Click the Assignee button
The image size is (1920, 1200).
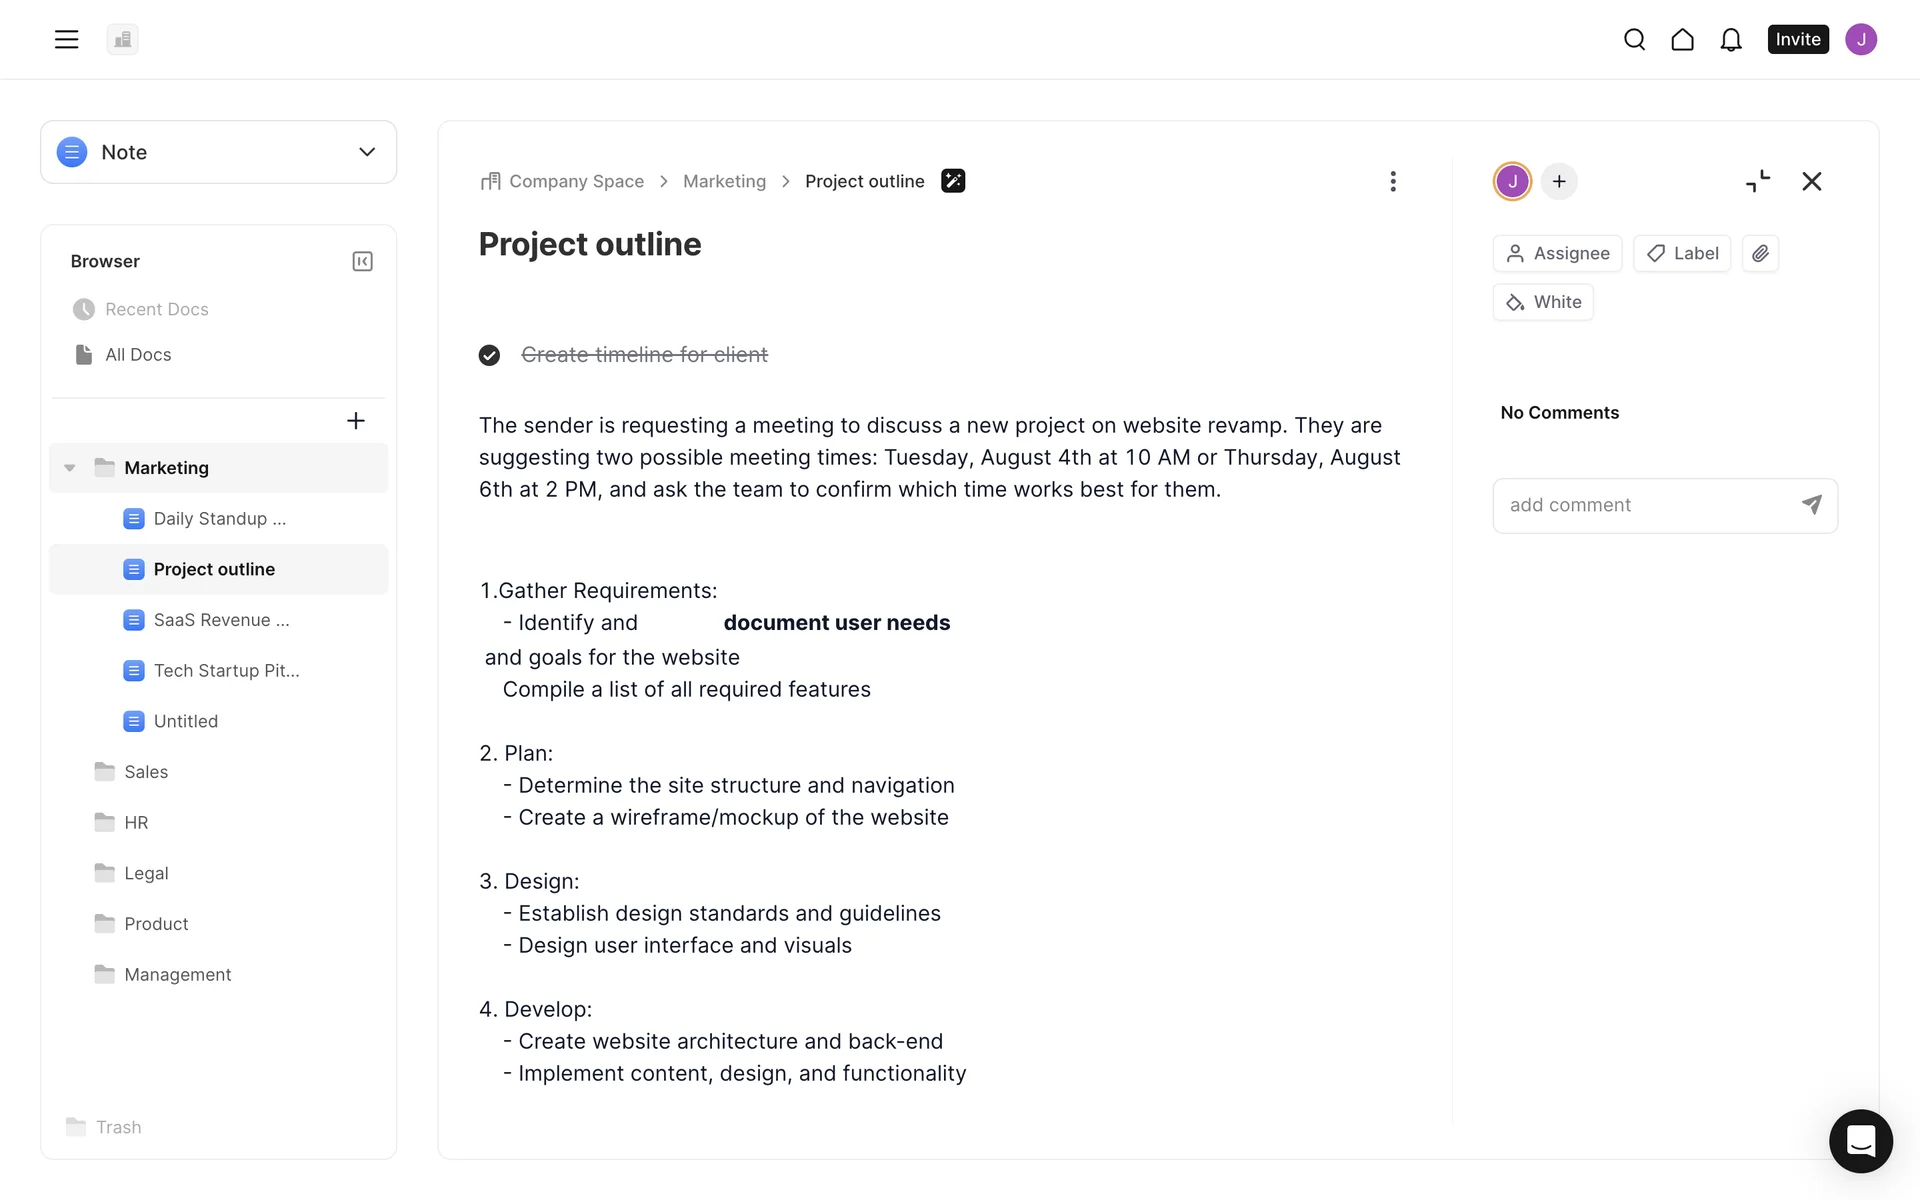pos(1557,254)
